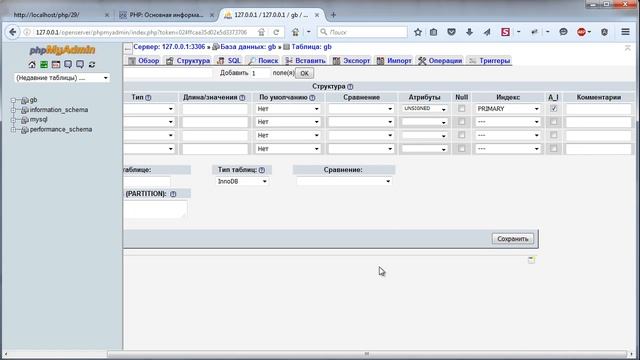Open first row default value Нет dropdown
The width and height of the screenshot is (640, 360).
288,109
